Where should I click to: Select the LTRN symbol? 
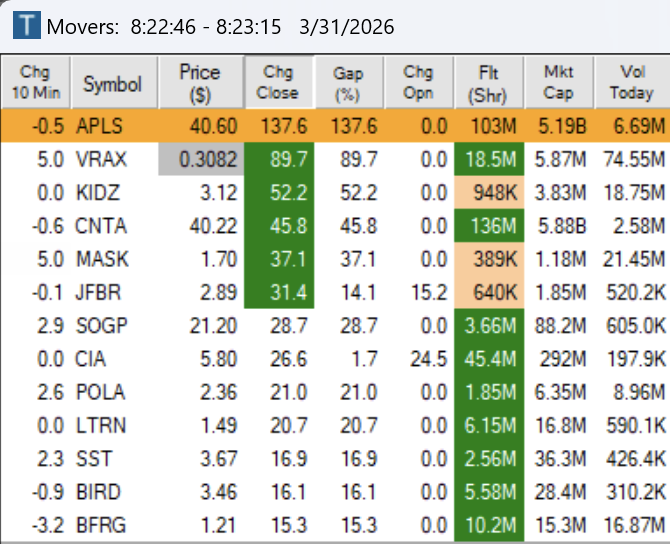[x=101, y=426]
